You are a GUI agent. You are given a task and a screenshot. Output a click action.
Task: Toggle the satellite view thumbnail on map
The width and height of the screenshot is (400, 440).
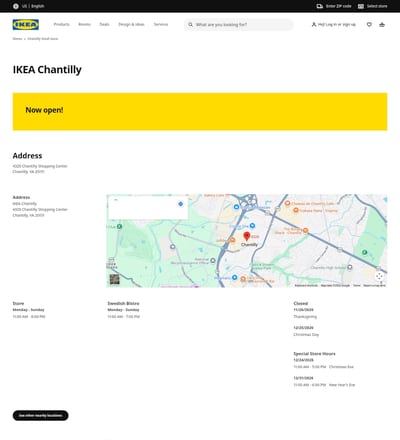point(115,279)
